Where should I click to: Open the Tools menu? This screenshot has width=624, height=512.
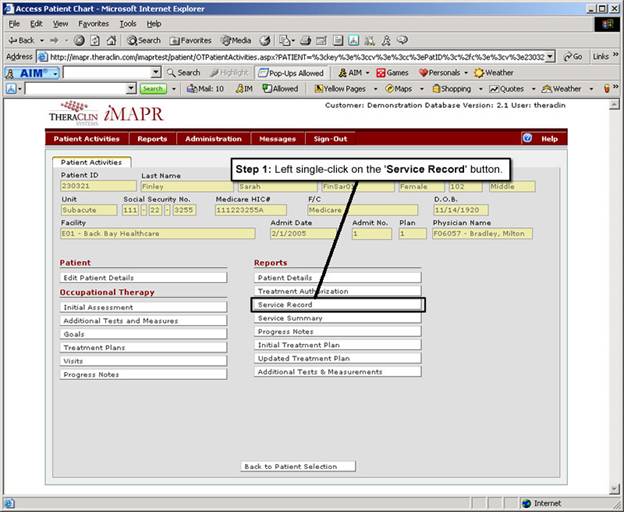point(128,23)
